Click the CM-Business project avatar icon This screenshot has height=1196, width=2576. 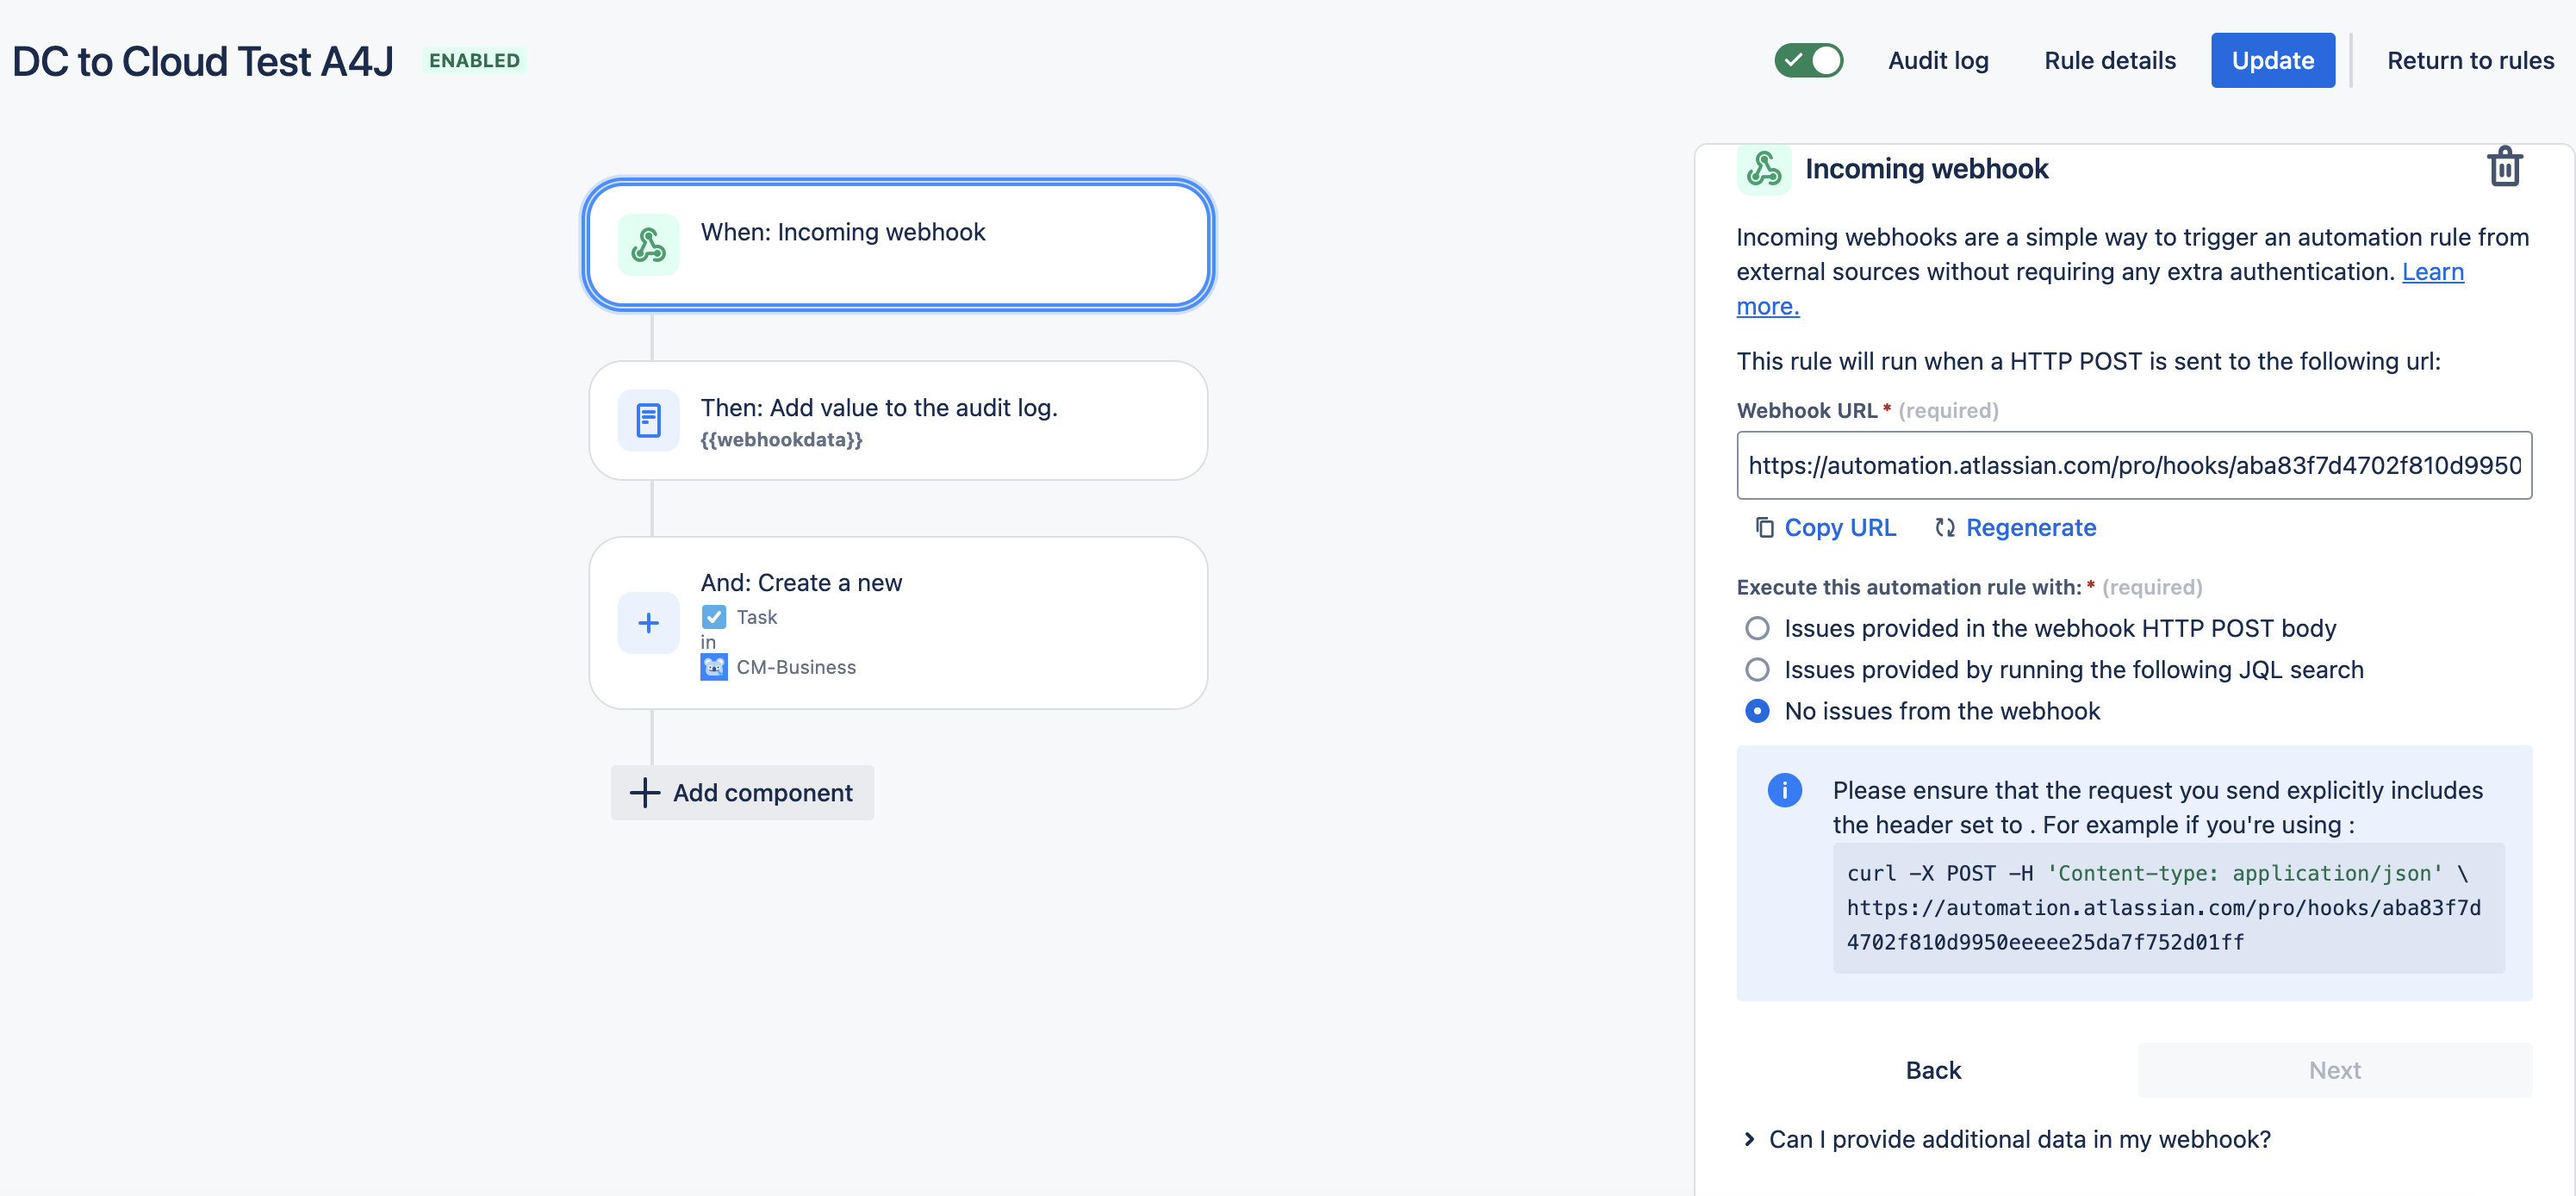714,667
